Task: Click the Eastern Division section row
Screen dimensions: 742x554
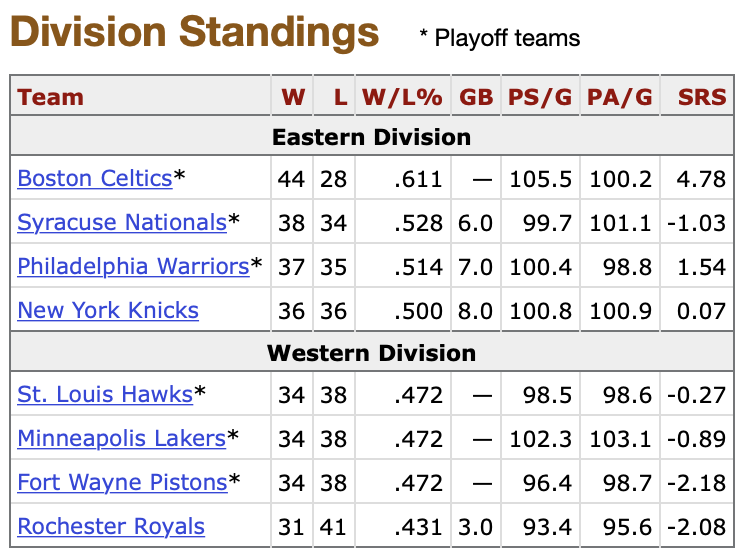Action: (371, 137)
